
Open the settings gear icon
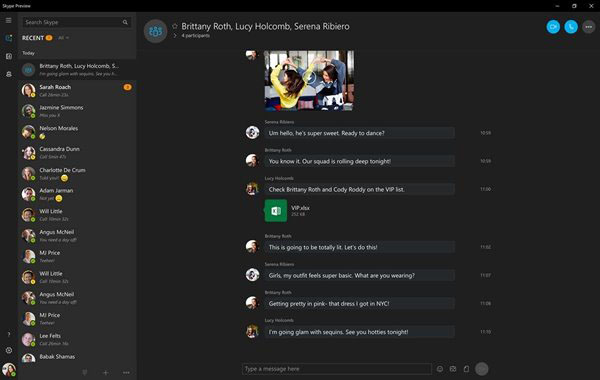[8, 350]
